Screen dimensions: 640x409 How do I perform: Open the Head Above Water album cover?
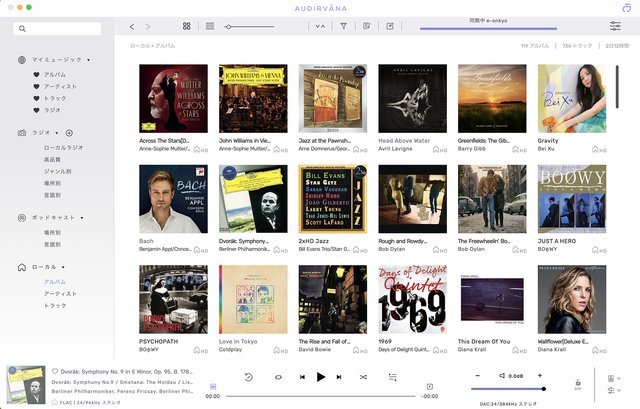[x=412, y=99]
